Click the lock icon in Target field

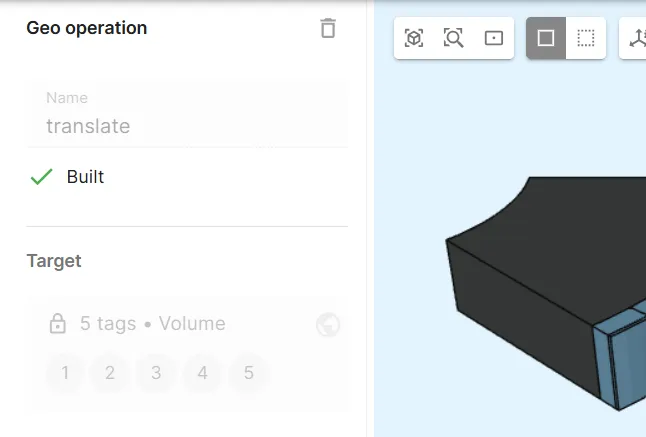58,324
